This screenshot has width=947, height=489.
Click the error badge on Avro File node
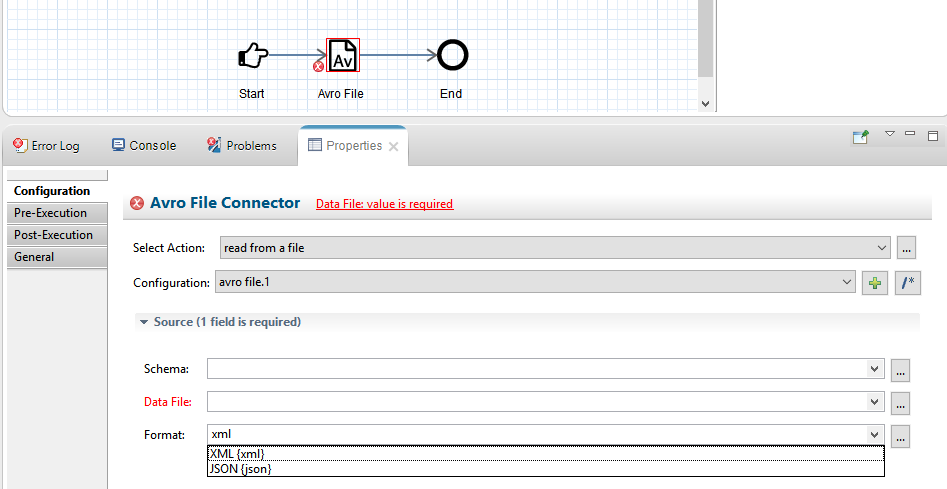click(318, 67)
